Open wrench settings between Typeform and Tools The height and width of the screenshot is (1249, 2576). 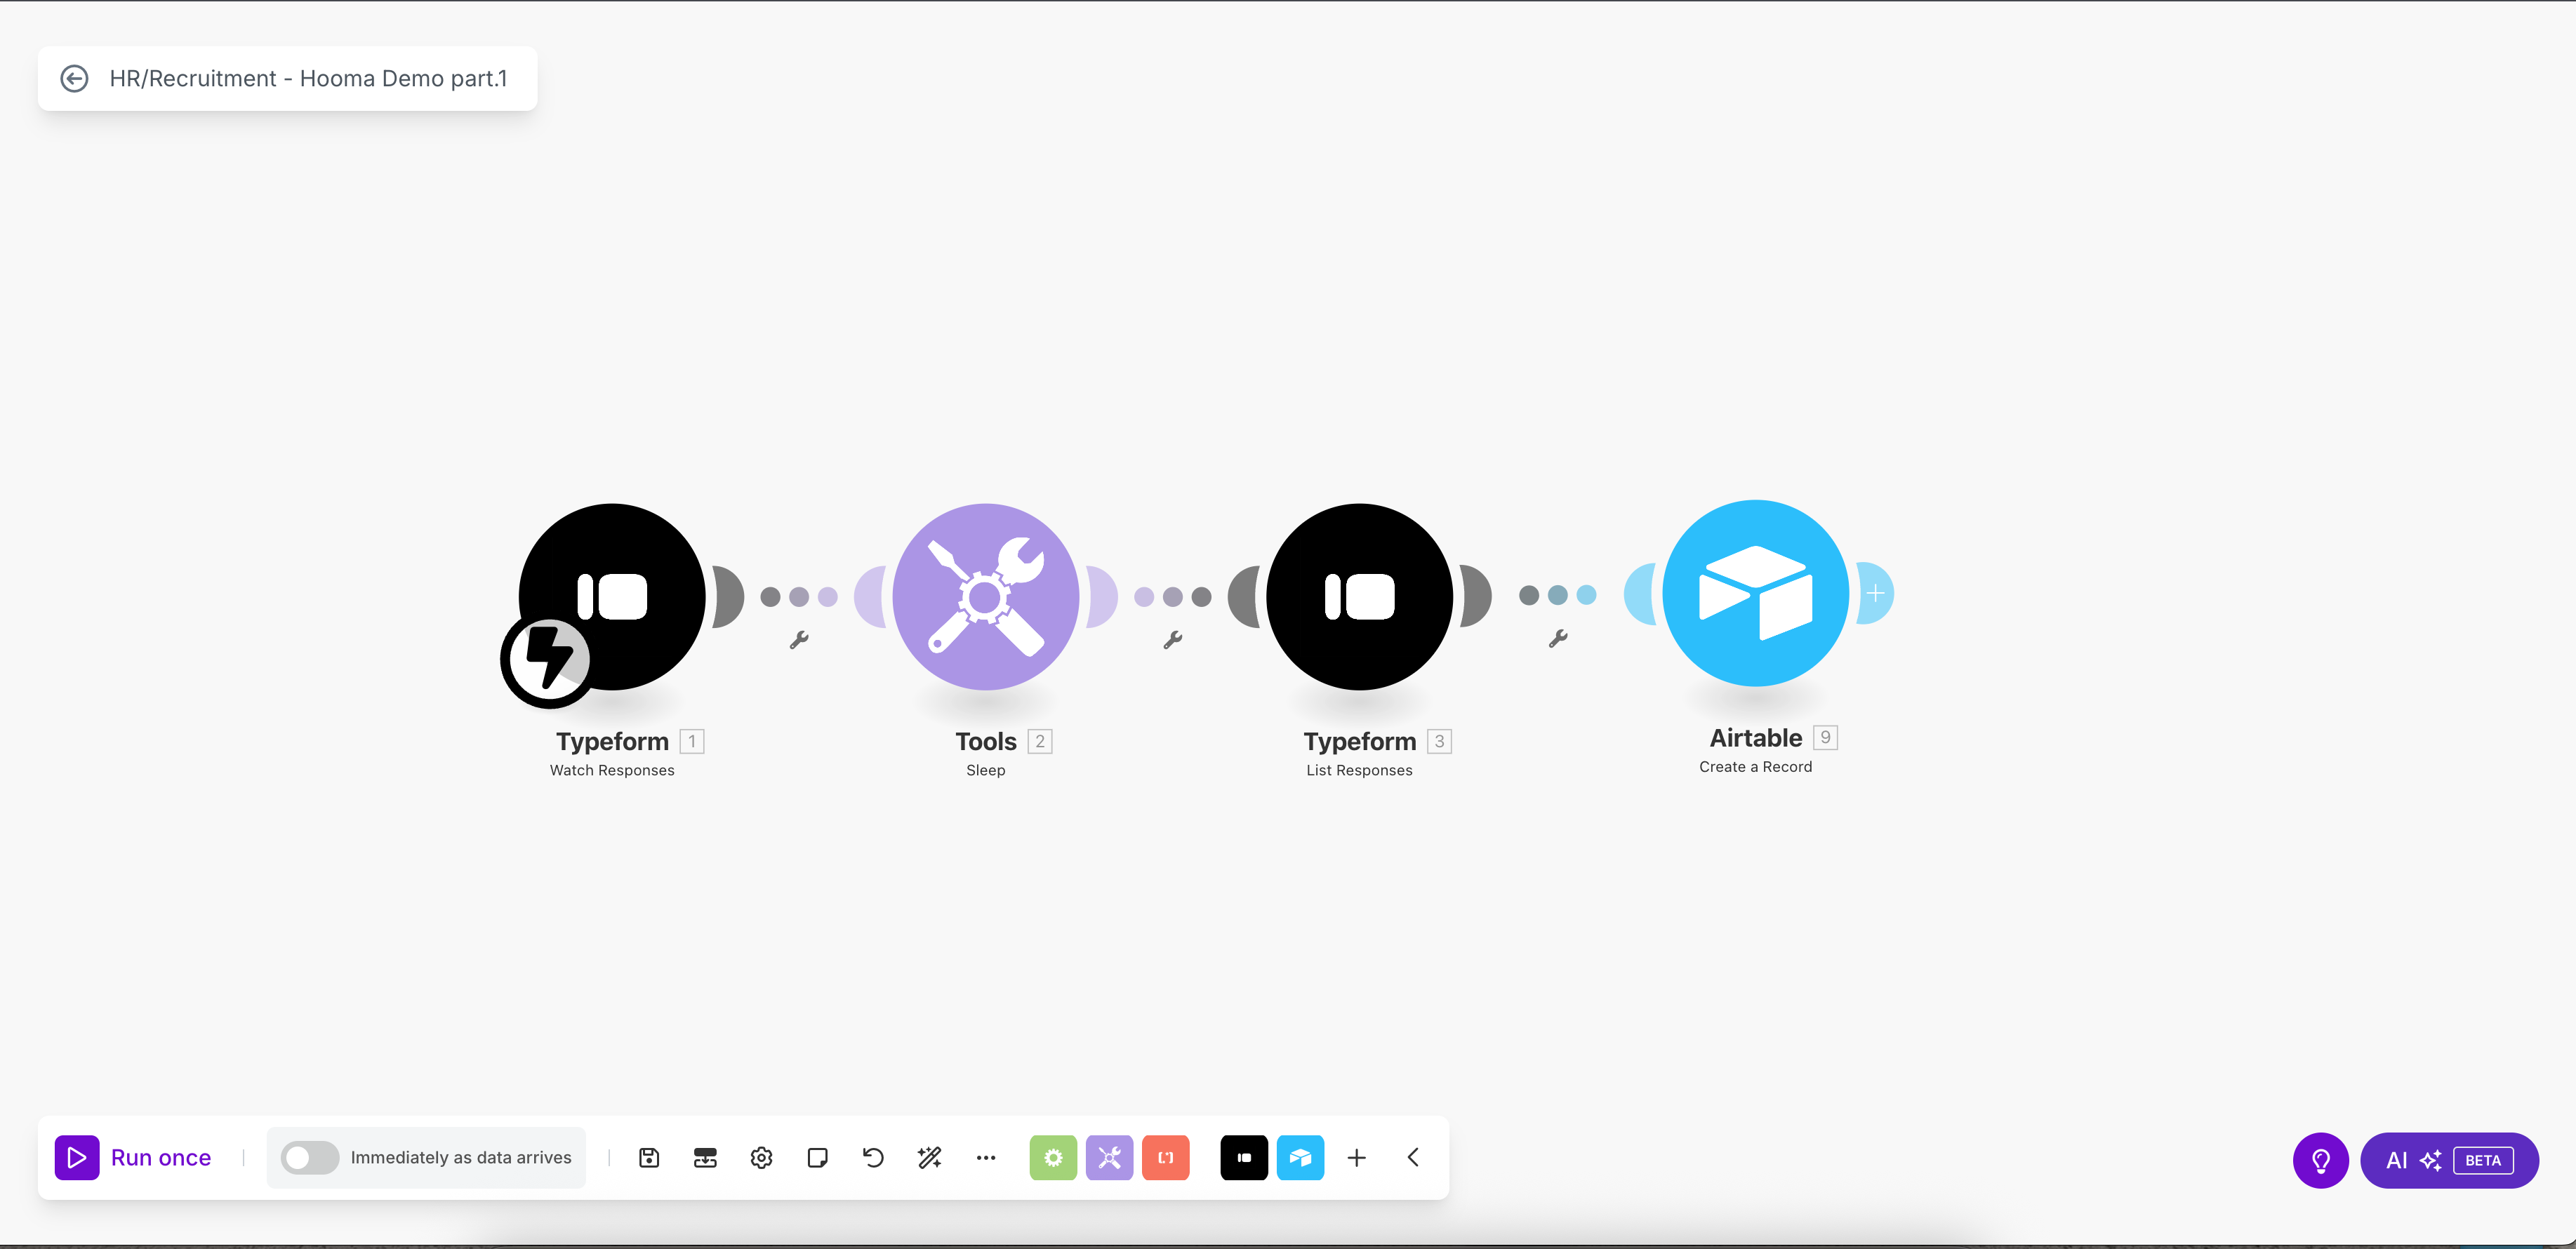point(799,640)
